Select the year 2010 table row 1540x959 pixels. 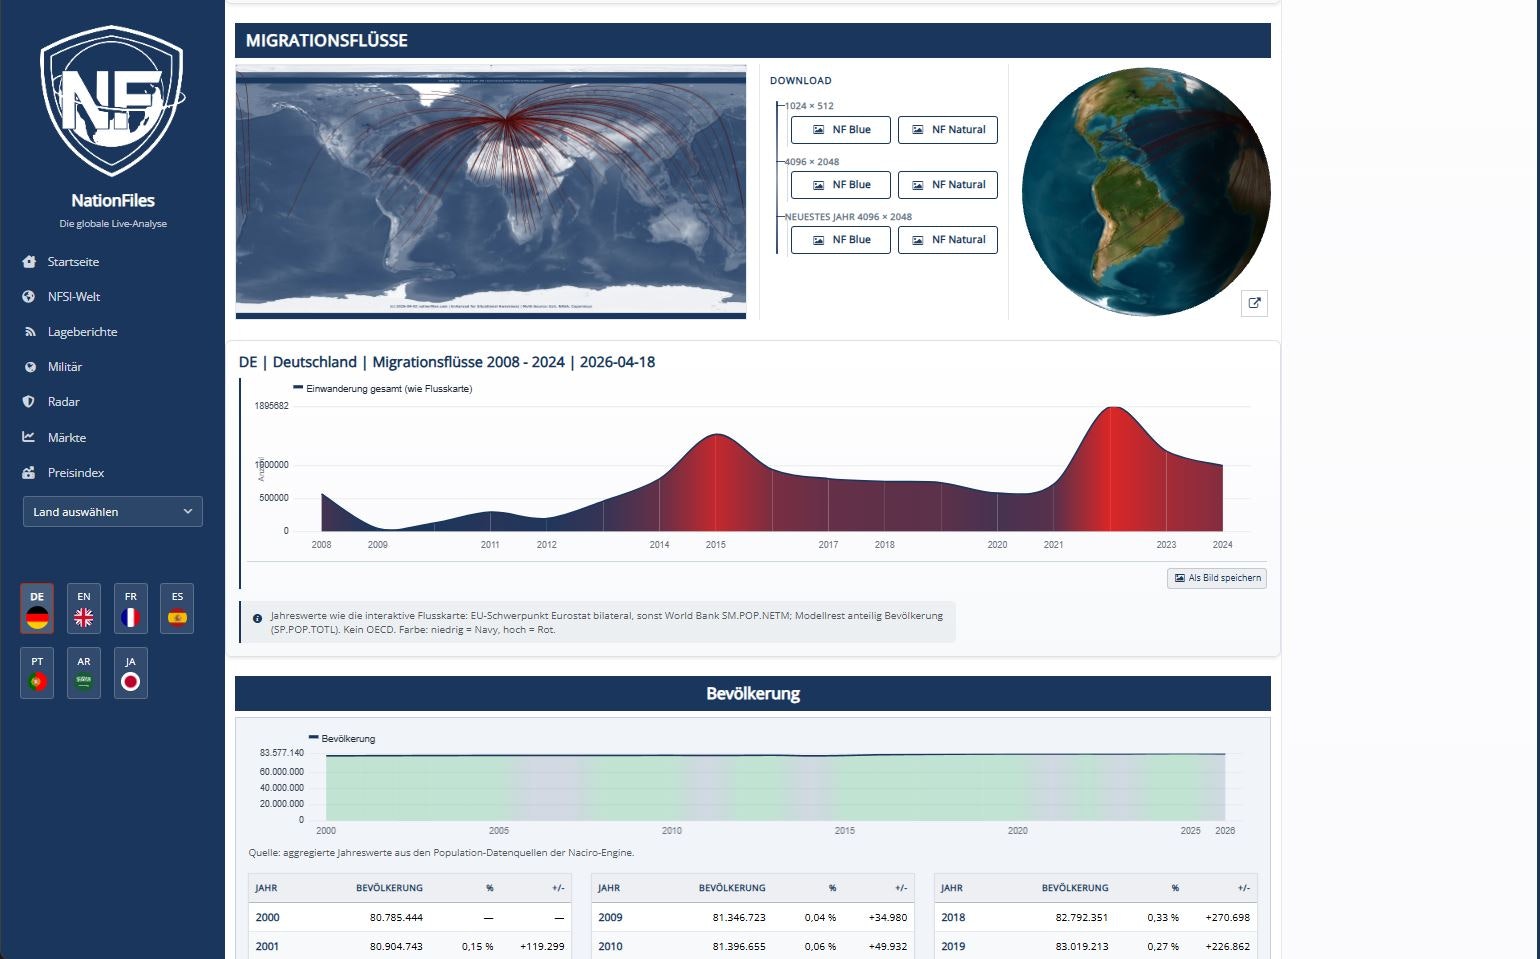(753, 946)
